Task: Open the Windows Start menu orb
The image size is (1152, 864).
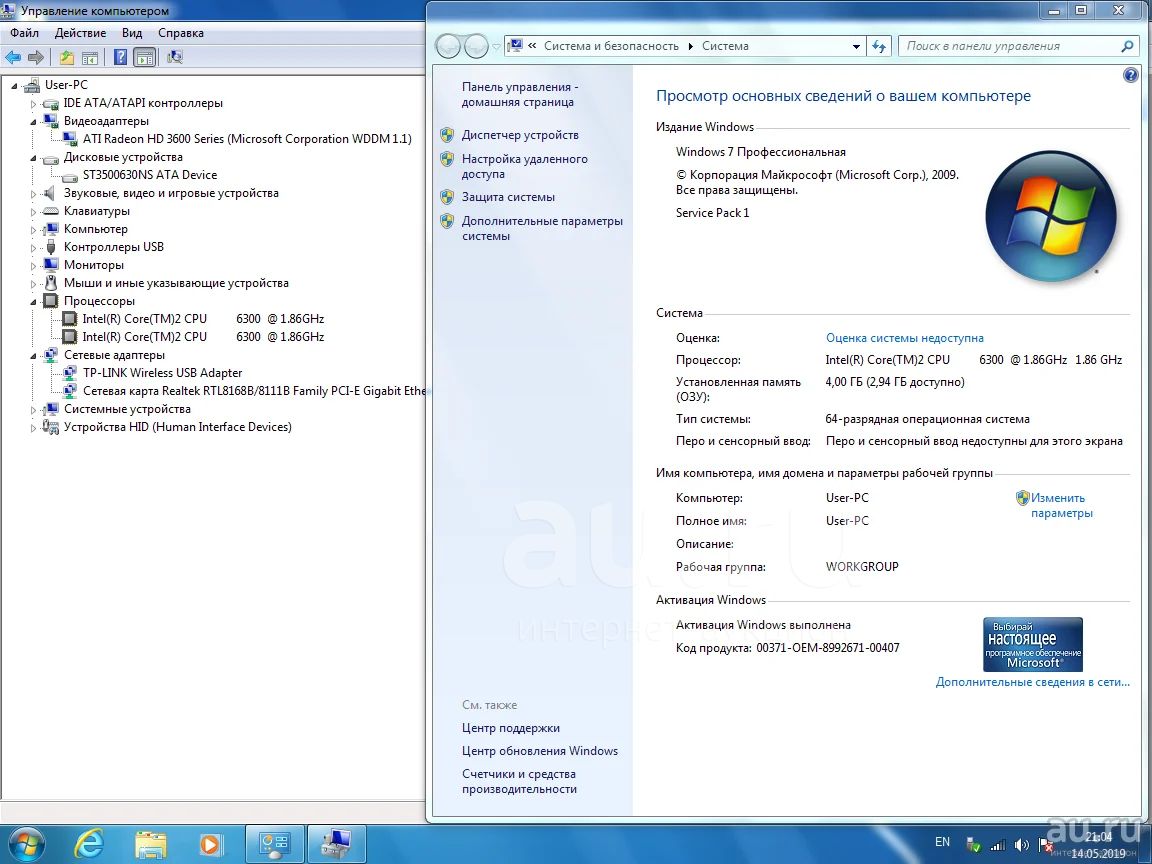Action: (26, 844)
